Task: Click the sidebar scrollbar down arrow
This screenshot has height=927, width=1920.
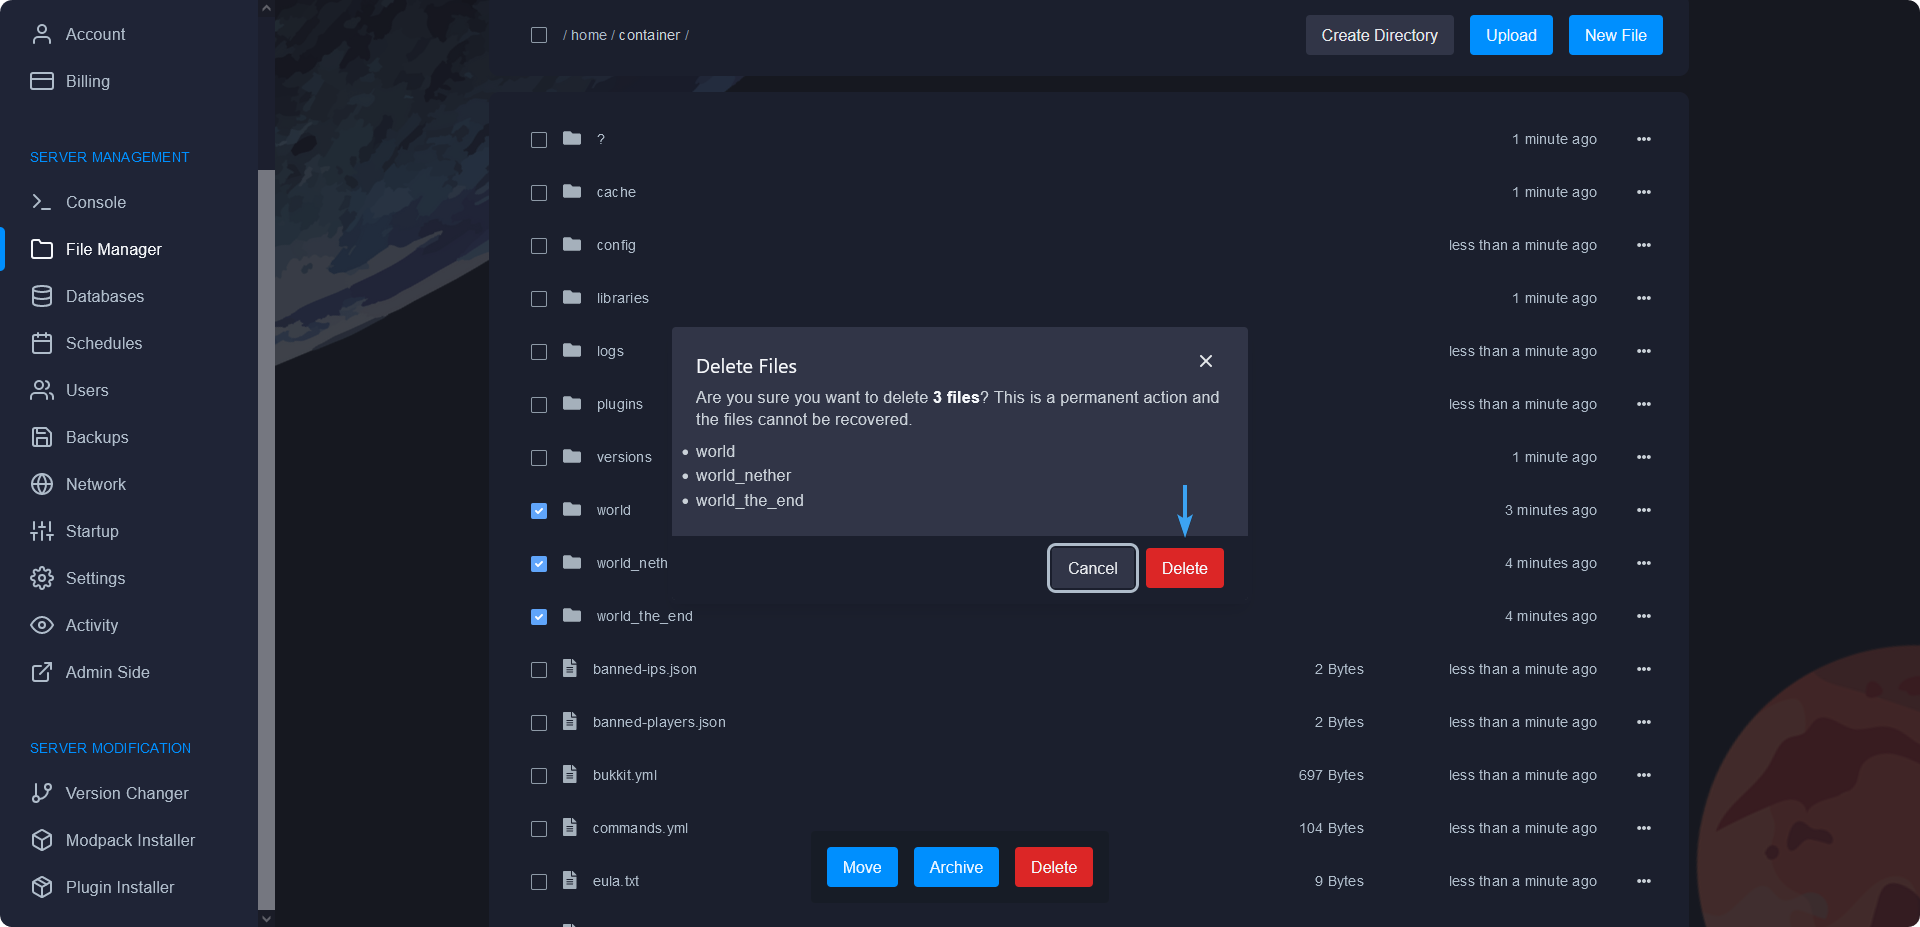Action: (266, 918)
